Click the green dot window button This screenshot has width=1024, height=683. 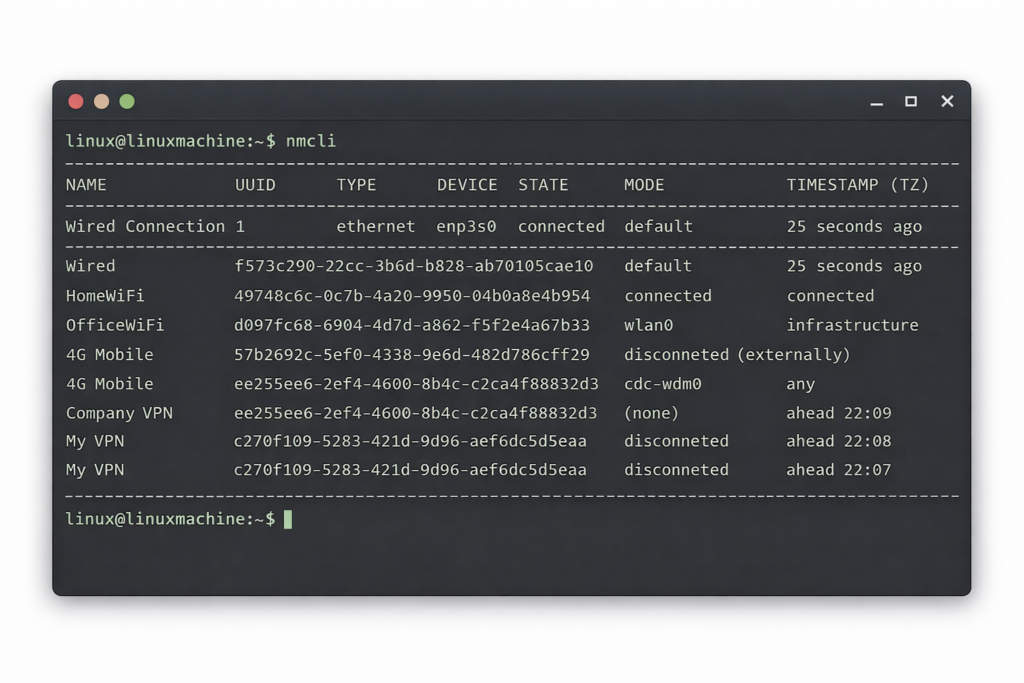pos(127,101)
